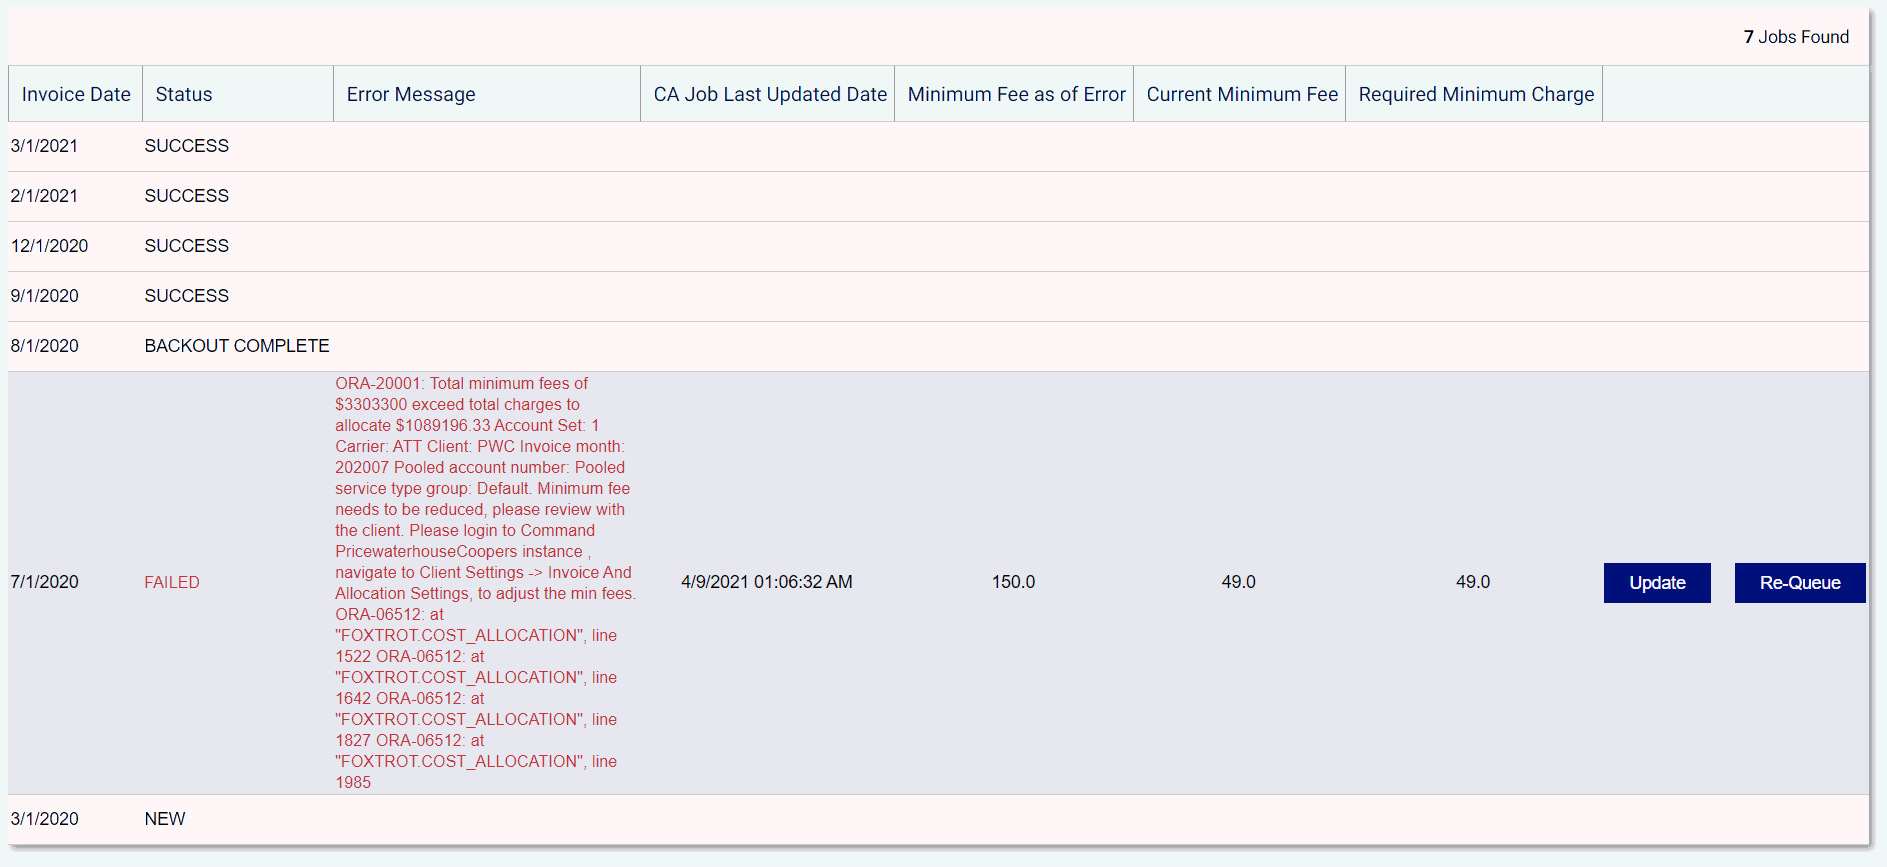Image resolution: width=1887 pixels, height=867 pixels.
Task: Select the 3/1/2021 invoice date row
Action: [44, 146]
